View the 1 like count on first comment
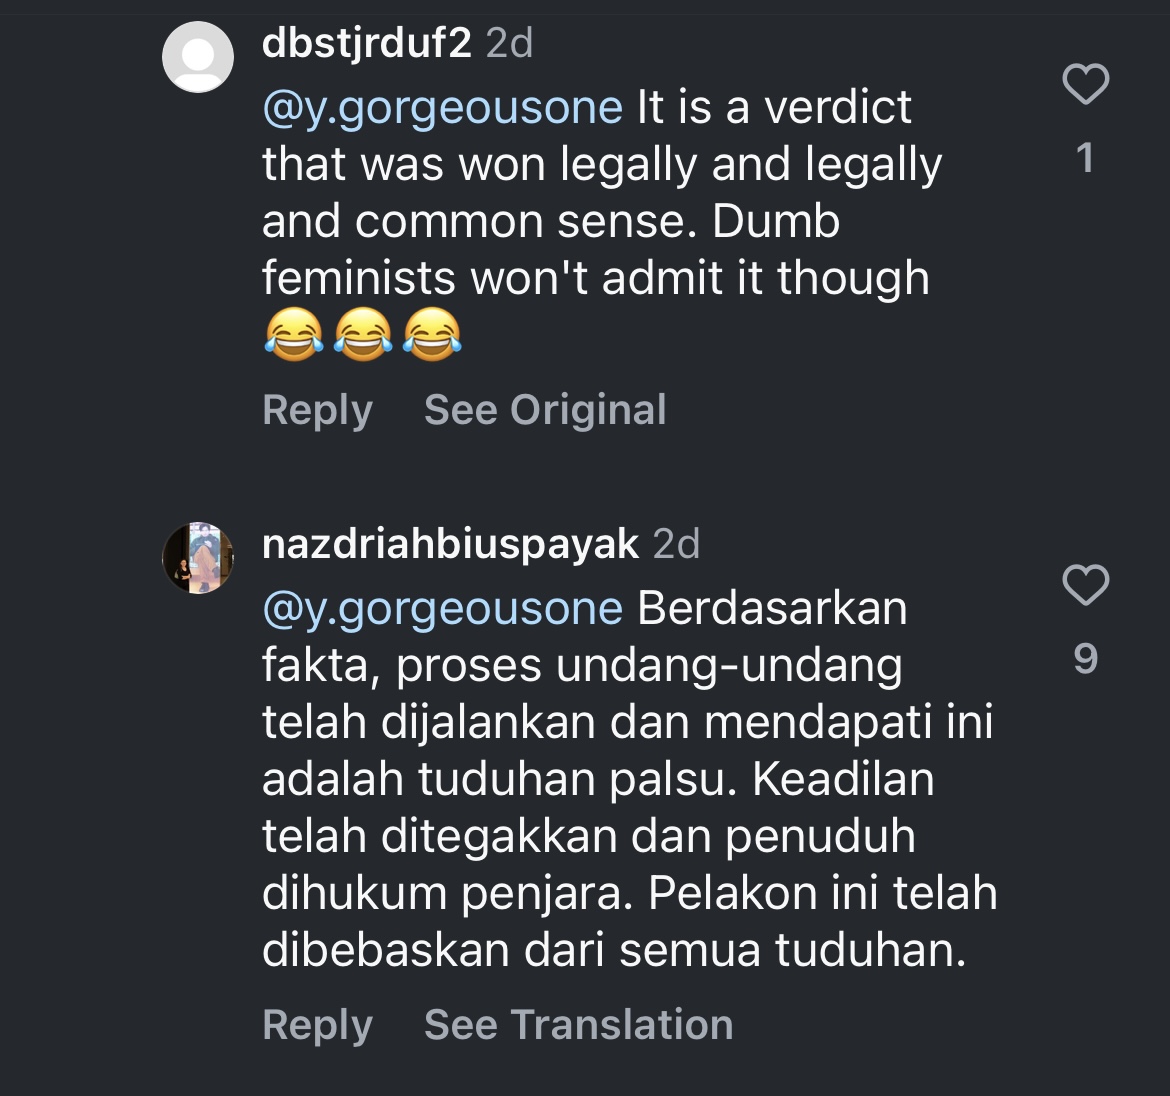1170x1096 pixels. click(1086, 158)
